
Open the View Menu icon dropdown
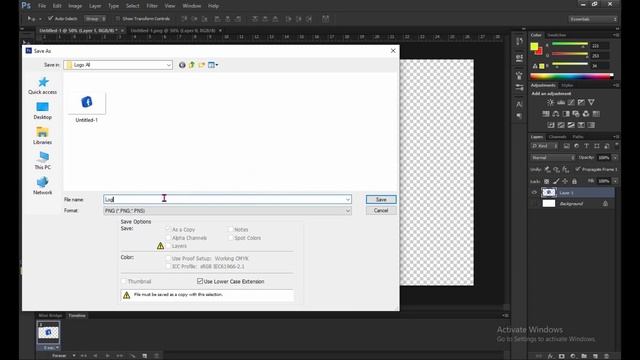click(213, 65)
